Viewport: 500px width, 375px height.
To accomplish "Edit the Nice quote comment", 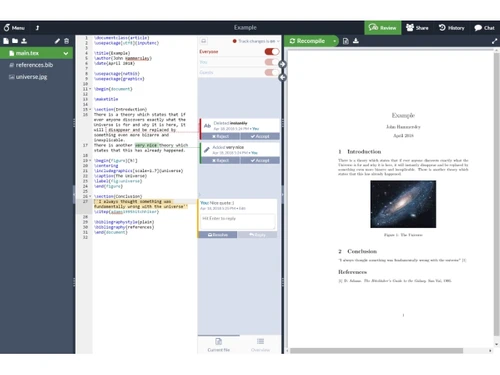I will (242, 208).
